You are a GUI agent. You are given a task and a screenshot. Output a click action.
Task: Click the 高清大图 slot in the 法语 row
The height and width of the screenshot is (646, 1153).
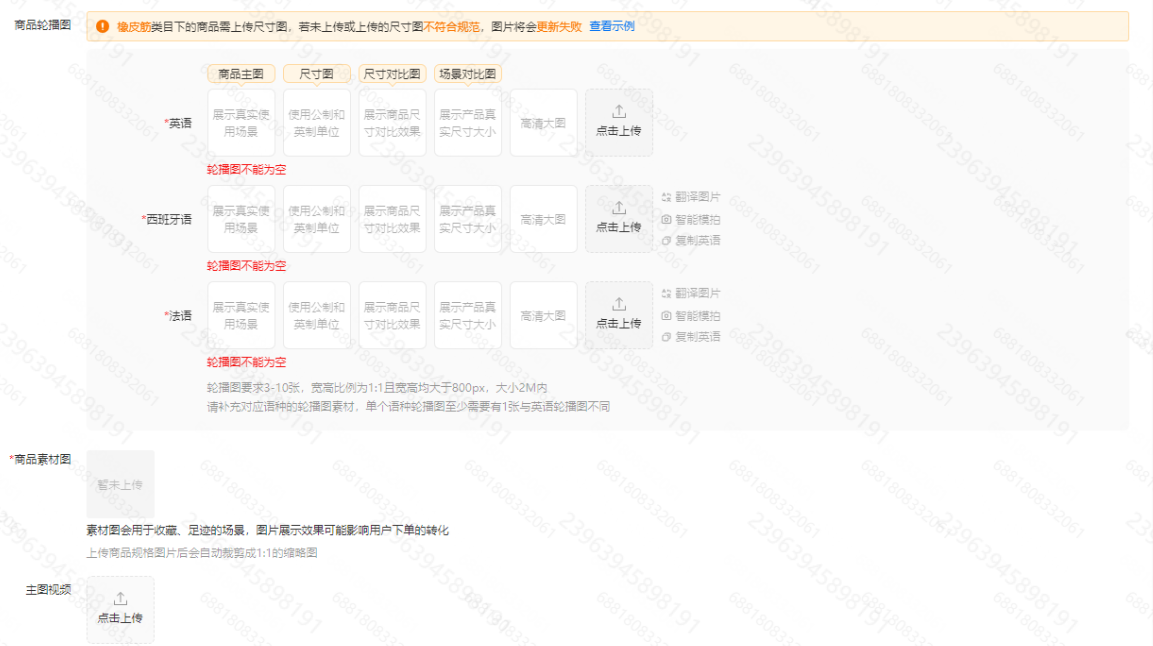coord(543,315)
